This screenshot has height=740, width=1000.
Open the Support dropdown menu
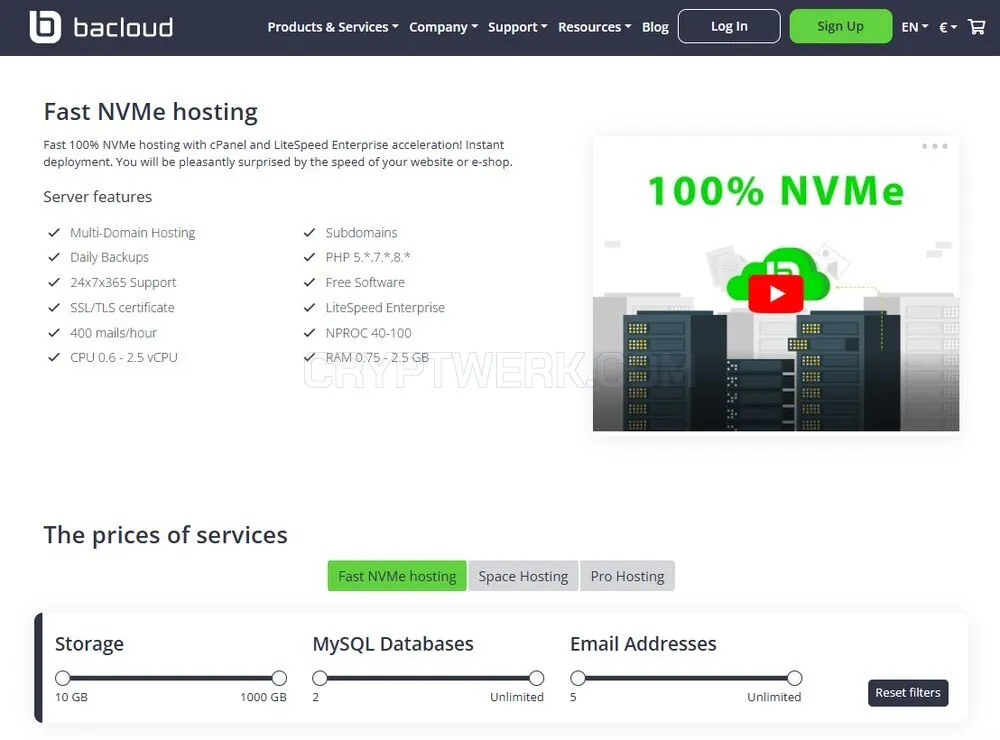pos(517,27)
